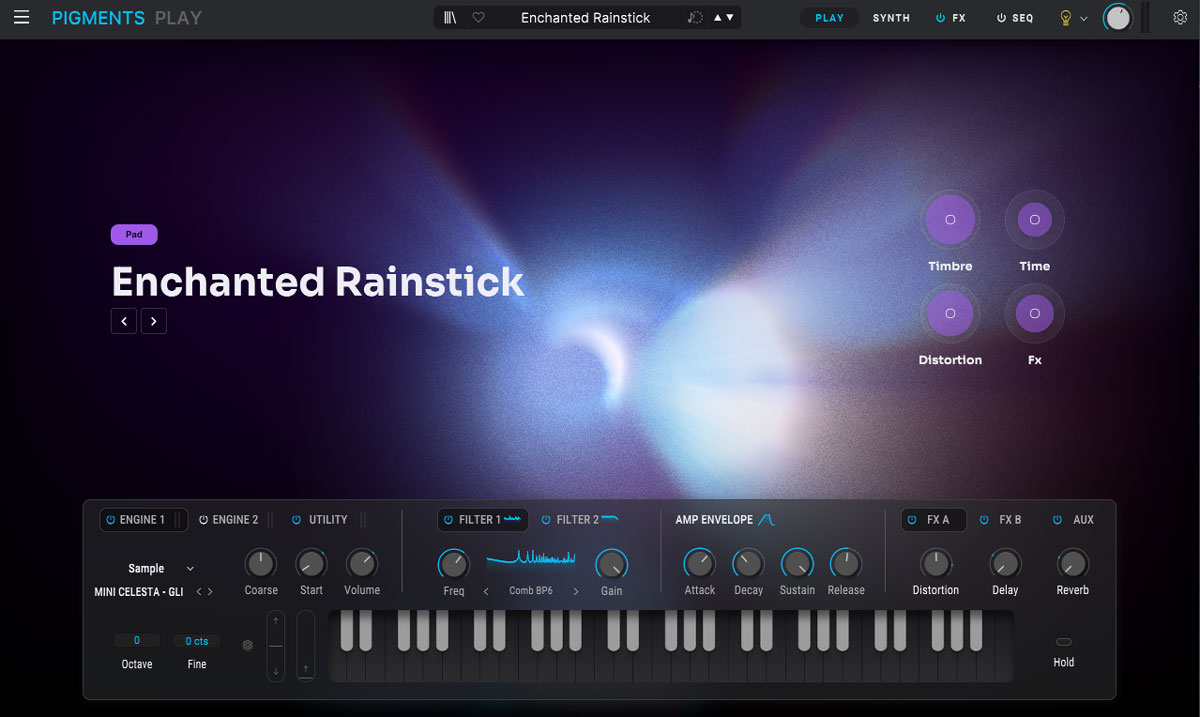Click the Enchanted Rainstick preset name in top bar
Viewport: 1200px width, 717px height.
click(x=585, y=18)
